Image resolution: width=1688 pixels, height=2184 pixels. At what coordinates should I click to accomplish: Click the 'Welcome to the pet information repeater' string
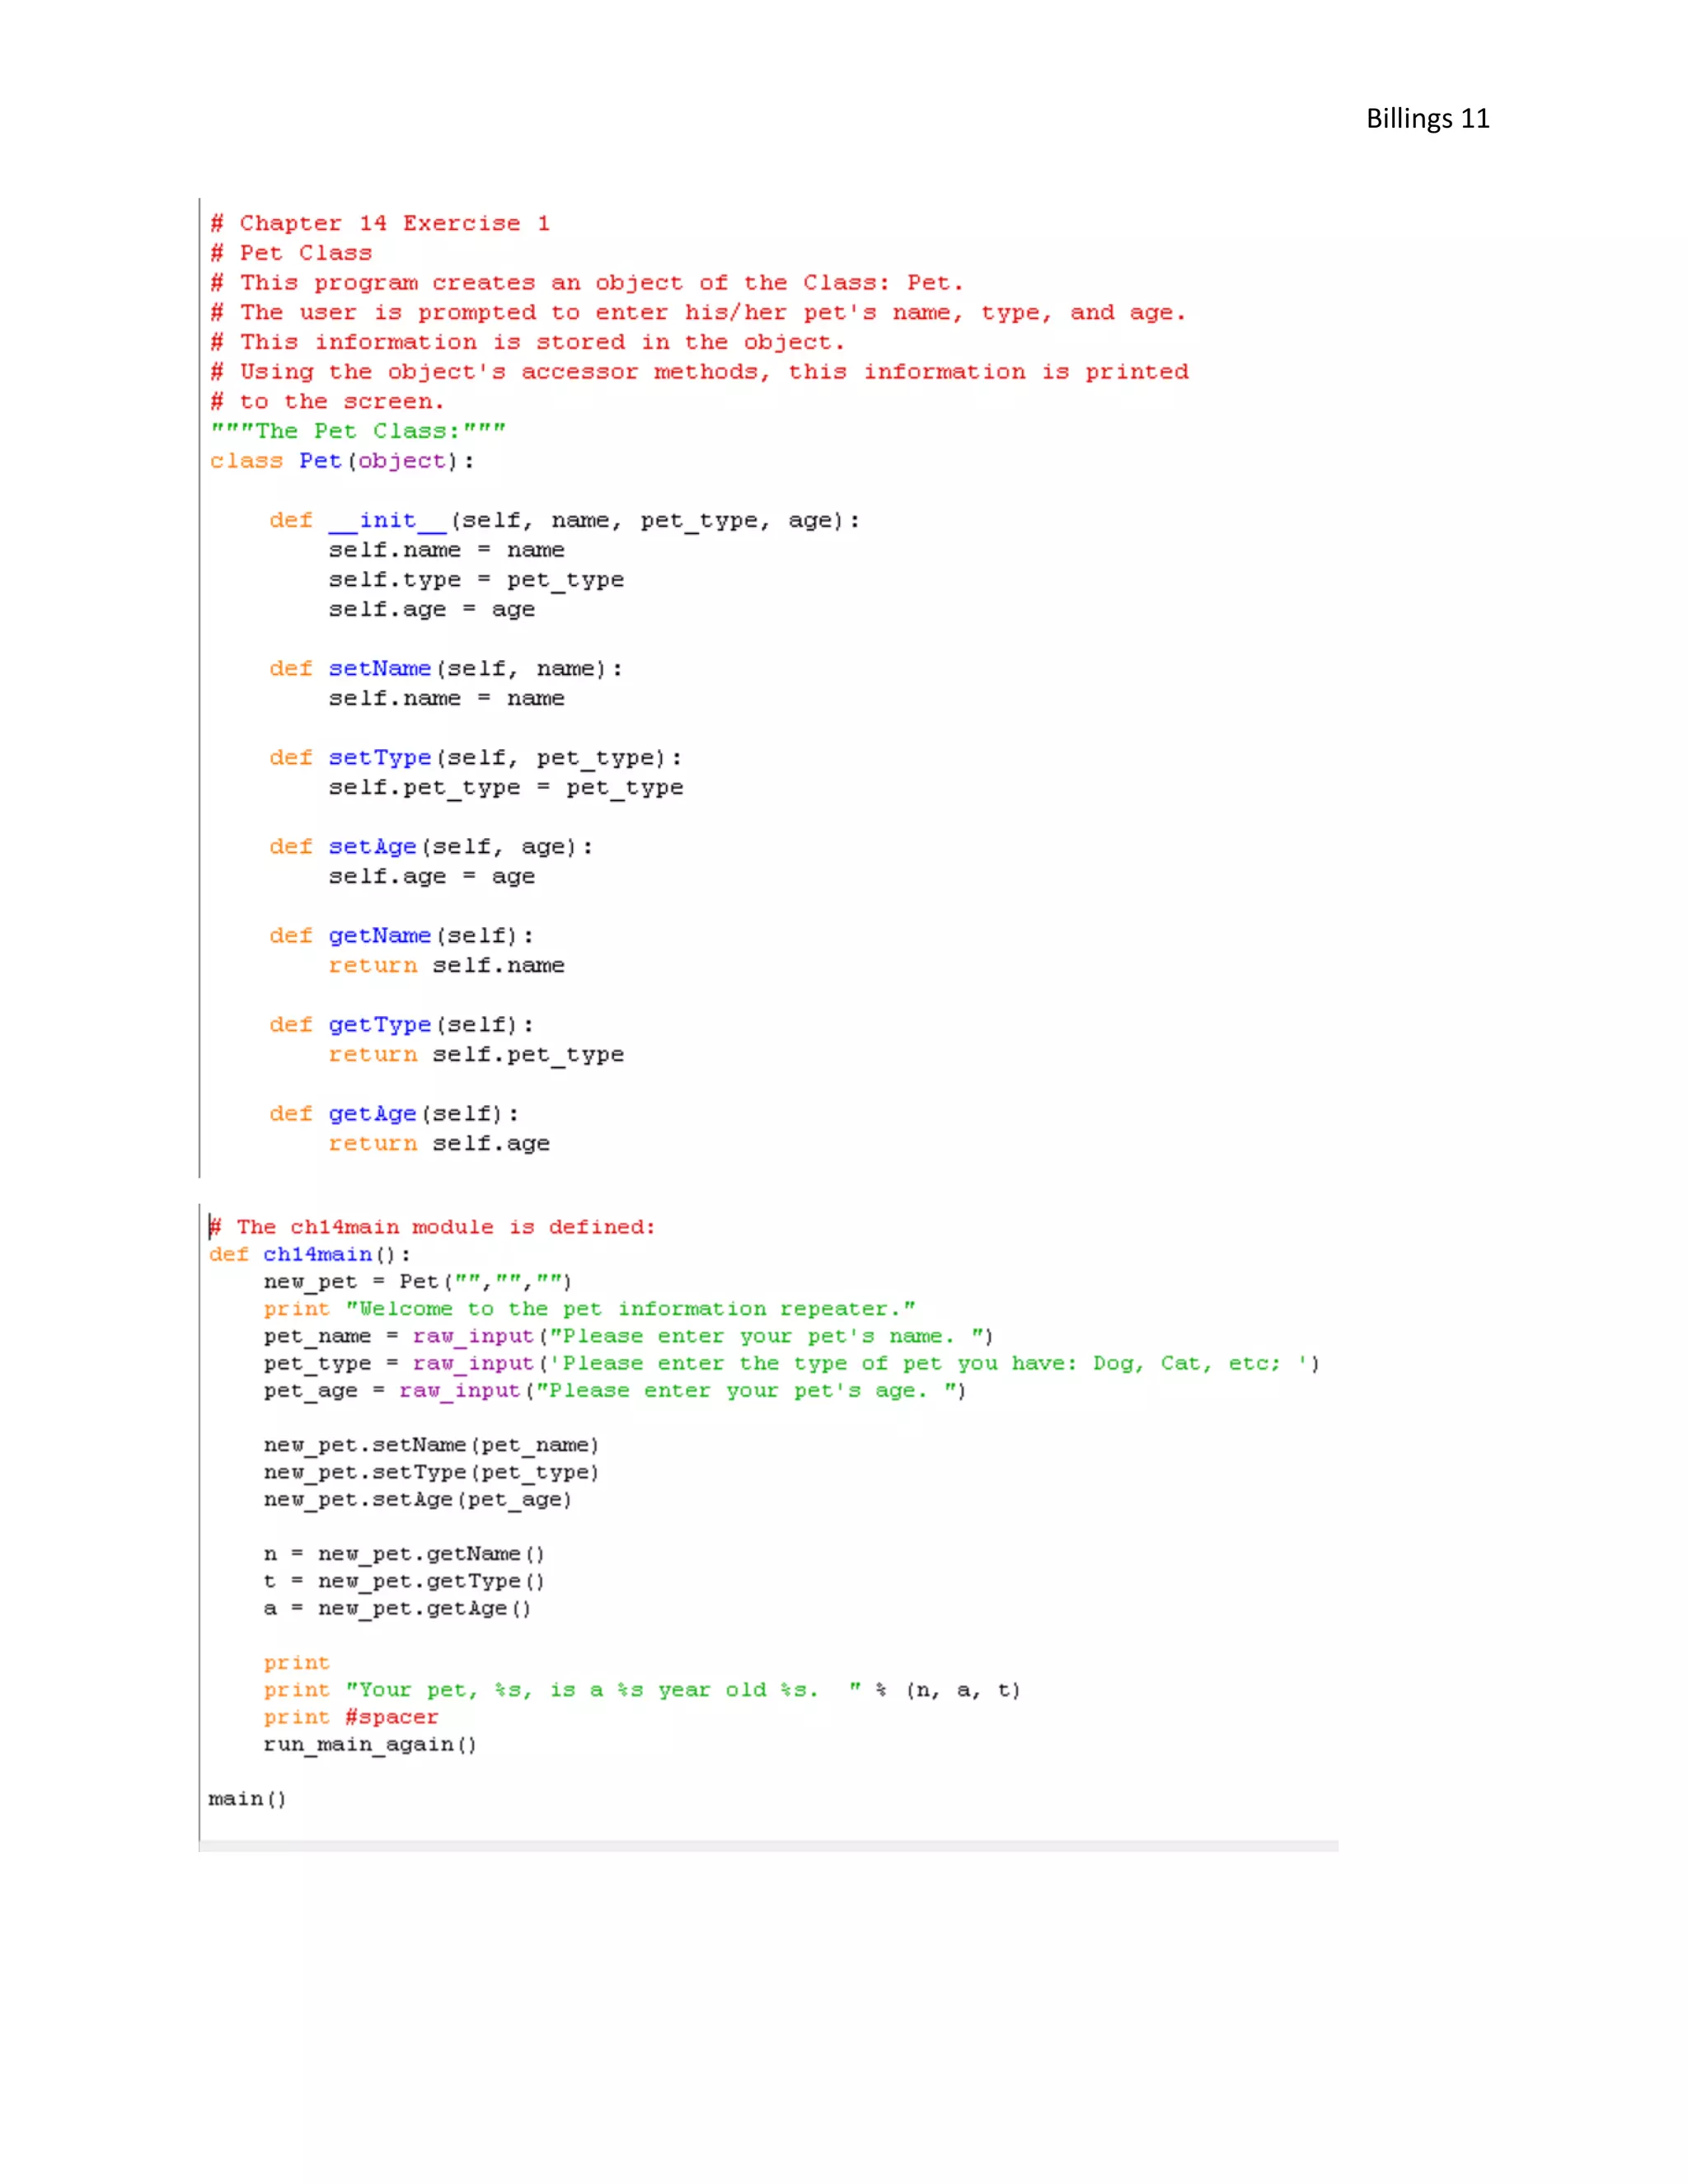coord(630,1309)
